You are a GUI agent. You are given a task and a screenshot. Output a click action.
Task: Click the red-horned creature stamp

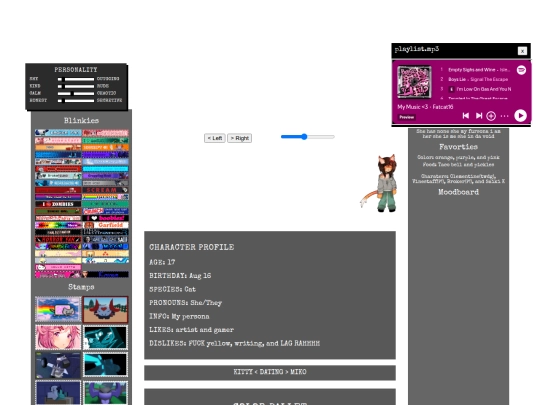[x=105, y=309]
